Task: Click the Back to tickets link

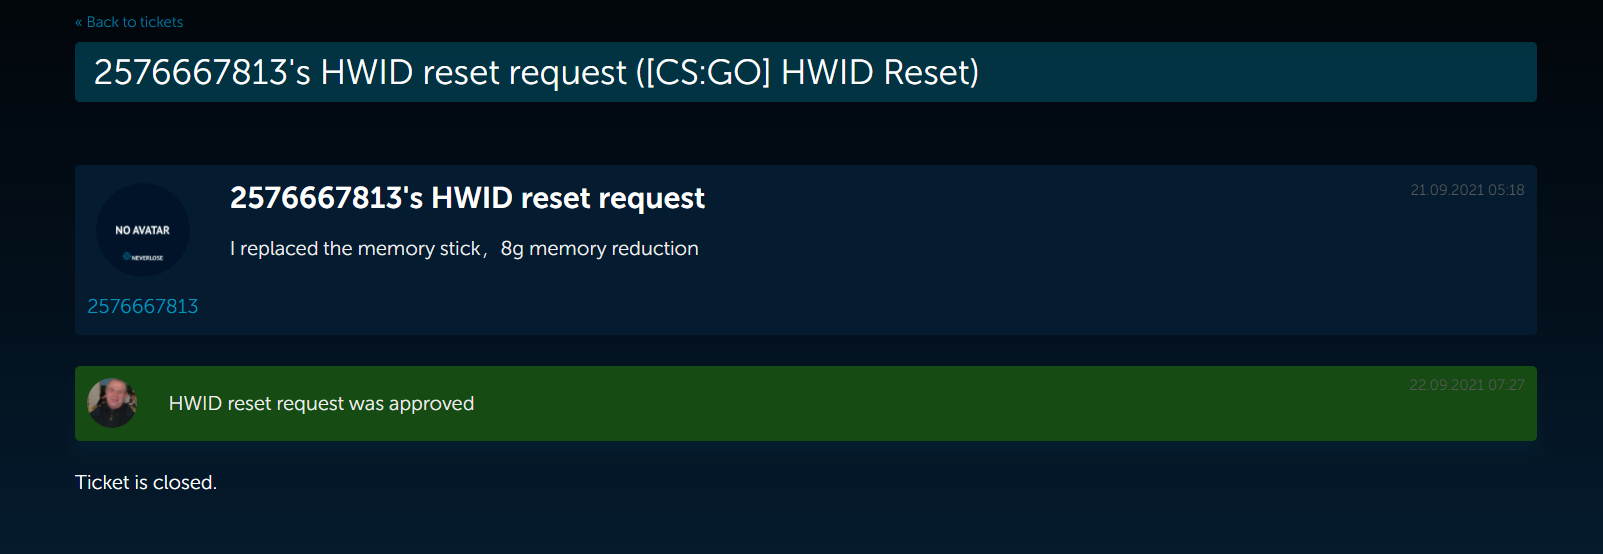Action: point(134,22)
